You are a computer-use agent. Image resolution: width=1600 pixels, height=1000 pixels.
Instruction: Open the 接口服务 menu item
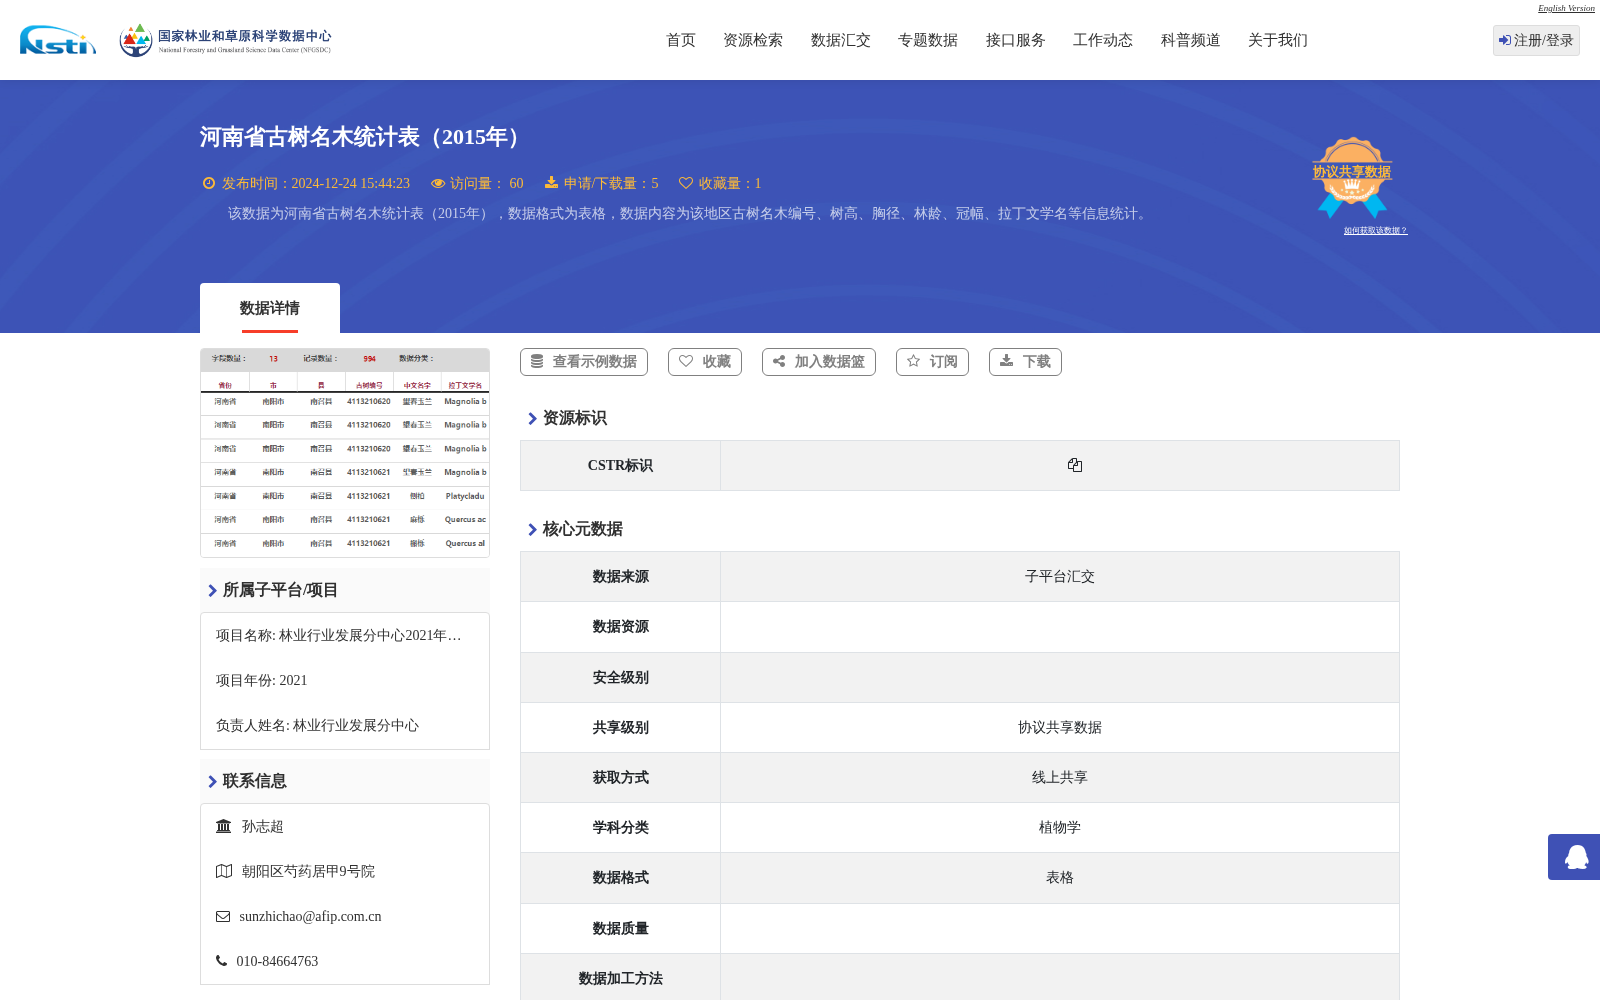coord(1016,40)
